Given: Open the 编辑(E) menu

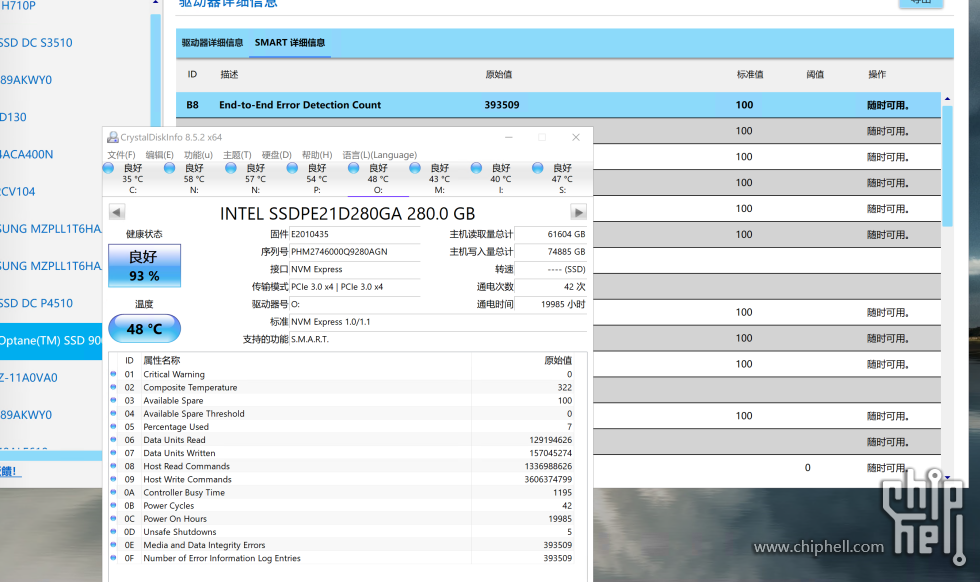Looking at the screenshot, I should [159, 154].
